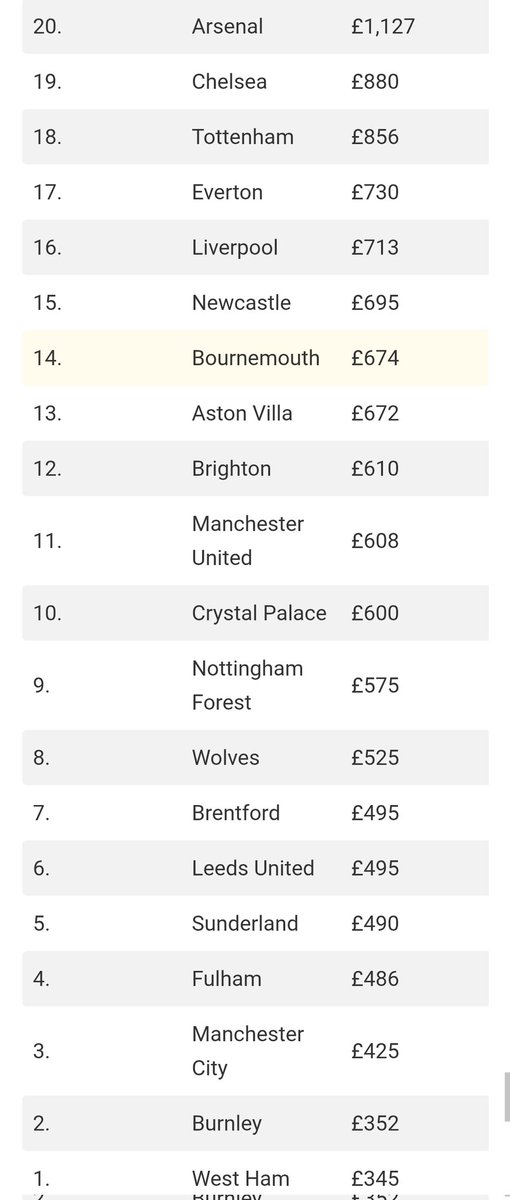Image resolution: width=510 pixels, height=1200 pixels.
Task: Select the Chelsea team name
Action: point(229,82)
